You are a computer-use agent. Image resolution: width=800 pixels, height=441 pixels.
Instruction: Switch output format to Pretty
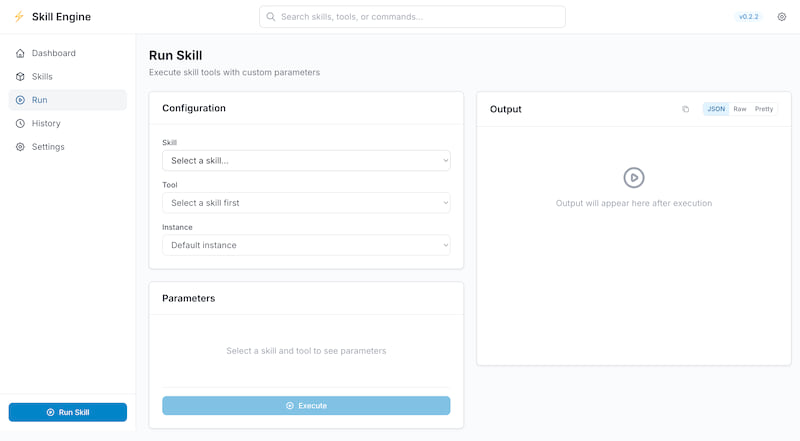point(764,109)
